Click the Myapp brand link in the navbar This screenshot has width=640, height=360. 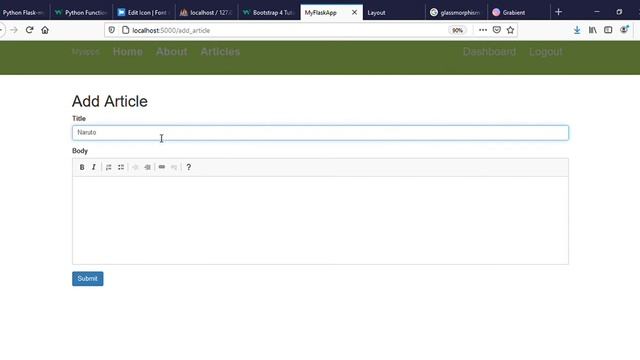[x=86, y=52]
